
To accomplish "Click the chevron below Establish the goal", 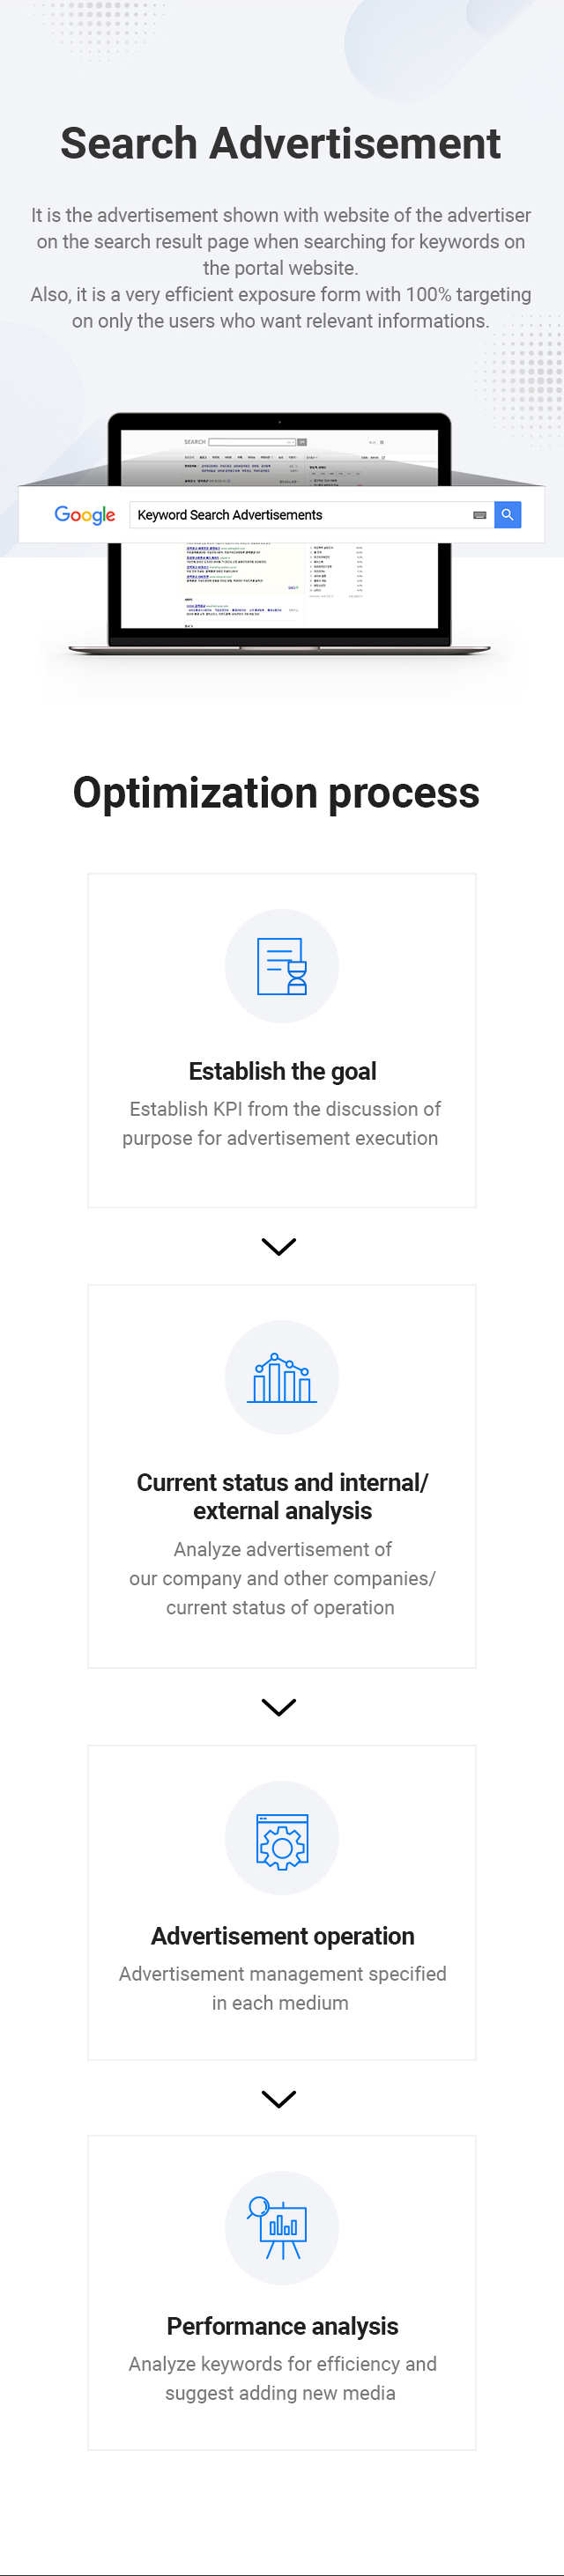I will coord(279,1246).
